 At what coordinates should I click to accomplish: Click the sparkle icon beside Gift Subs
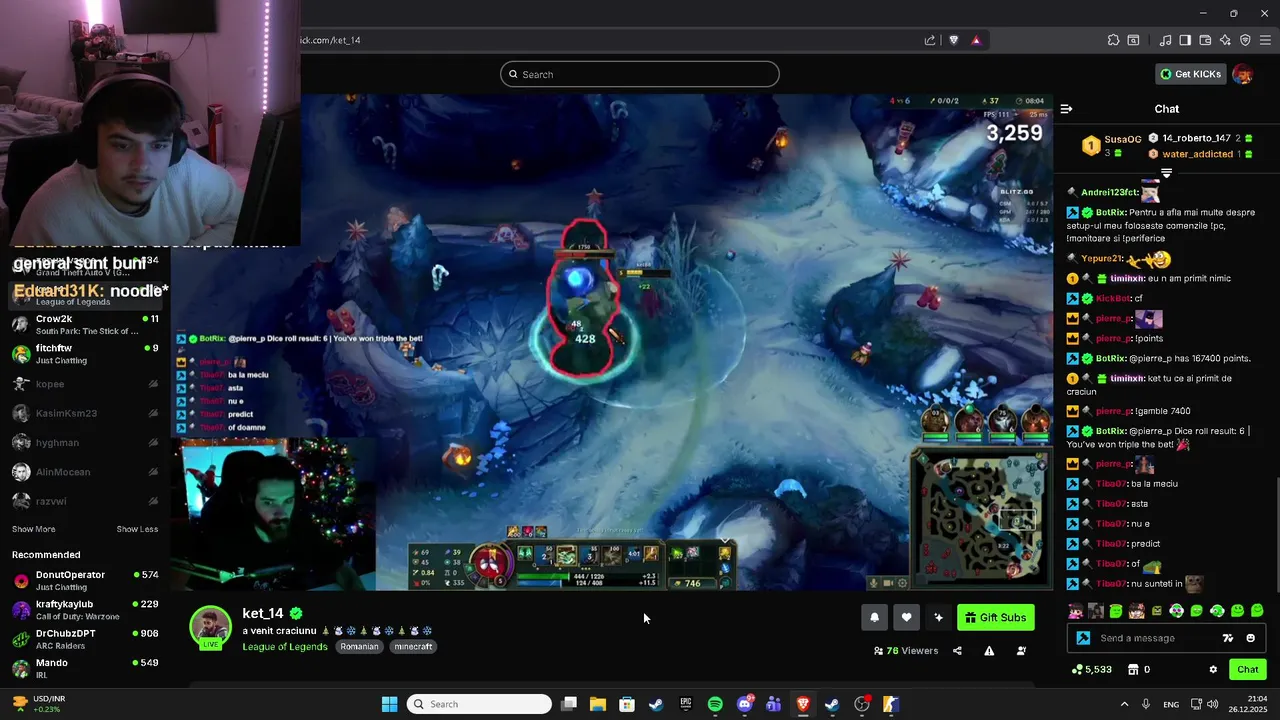point(938,617)
